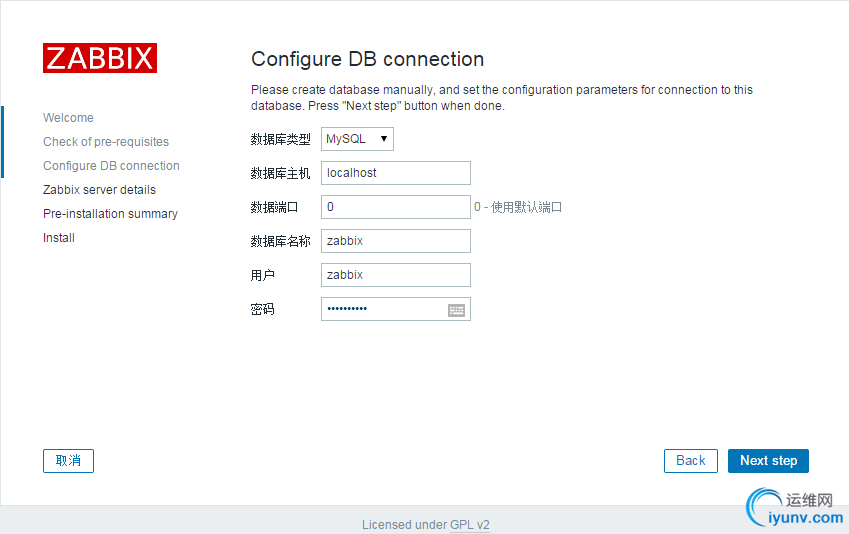Expand the MySQL database type dropdown
This screenshot has width=849, height=534.
(357, 139)
